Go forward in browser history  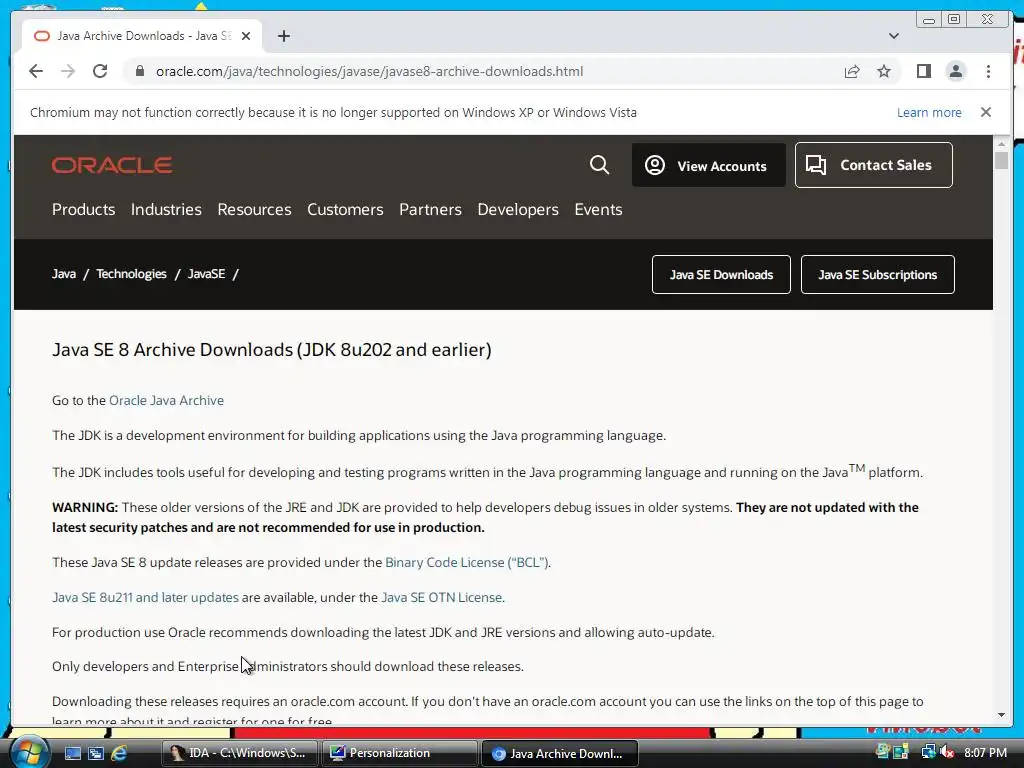point(68,71)
